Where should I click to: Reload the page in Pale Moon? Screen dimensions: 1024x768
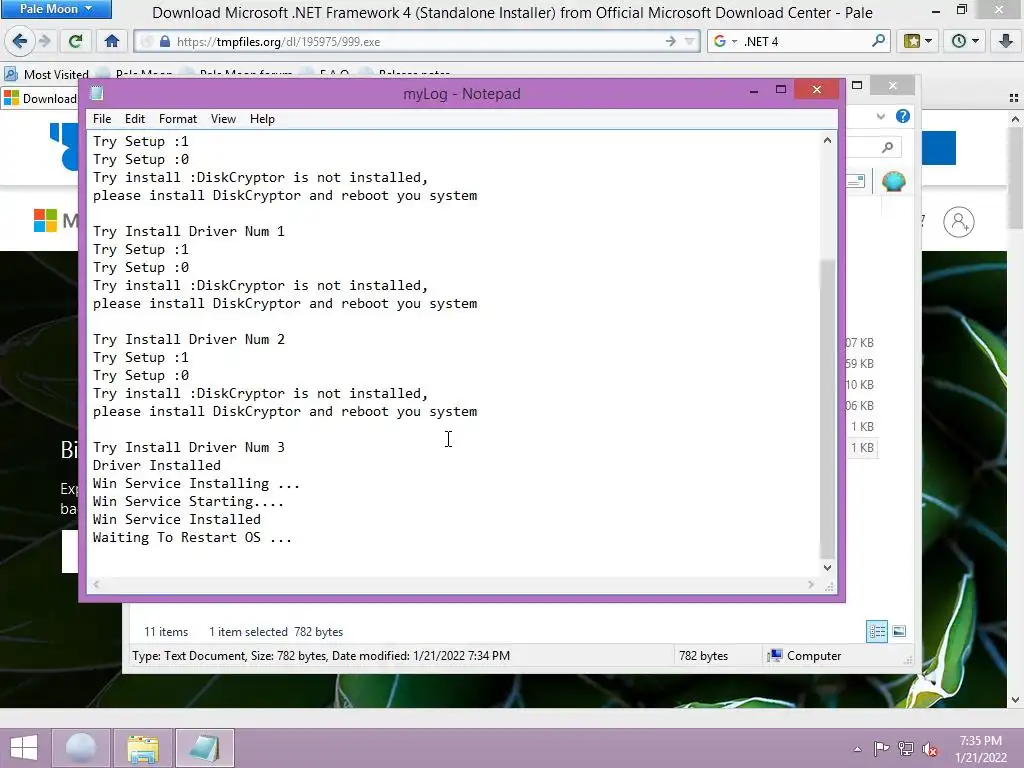(x=75, y=41)
